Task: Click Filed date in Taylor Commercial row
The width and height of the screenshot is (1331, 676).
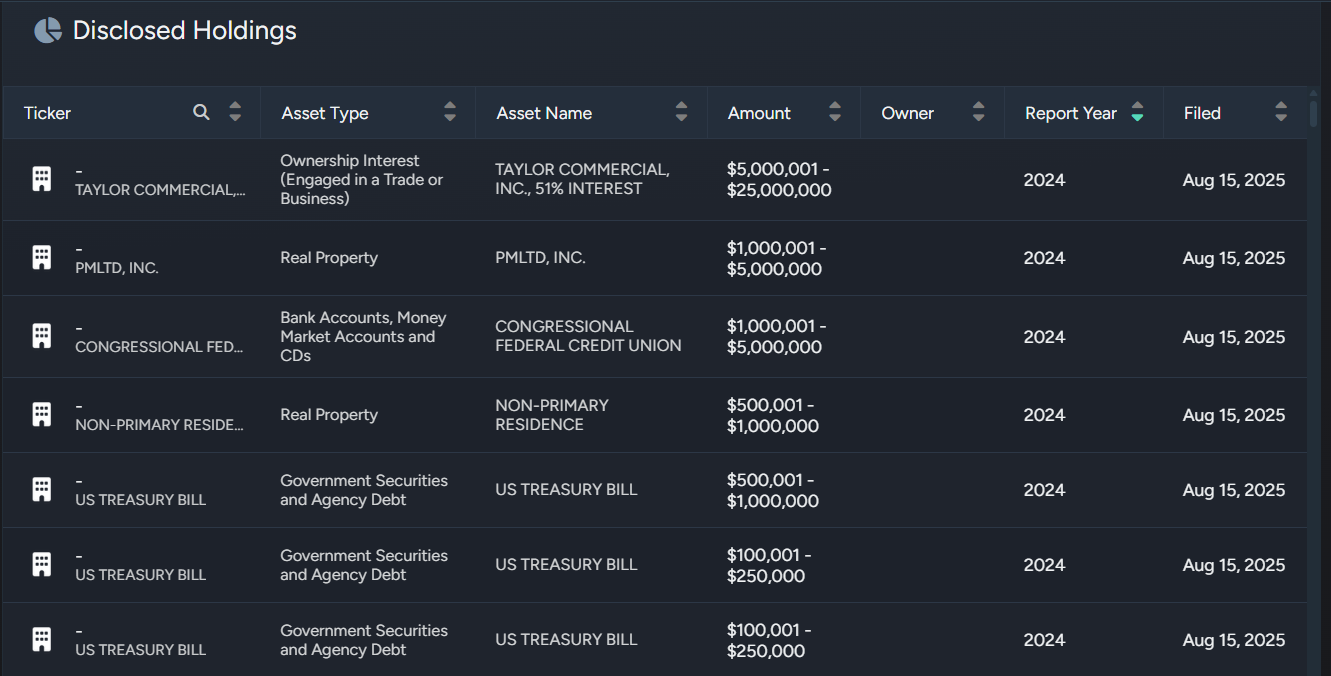Action: [x=1234, y=180]
